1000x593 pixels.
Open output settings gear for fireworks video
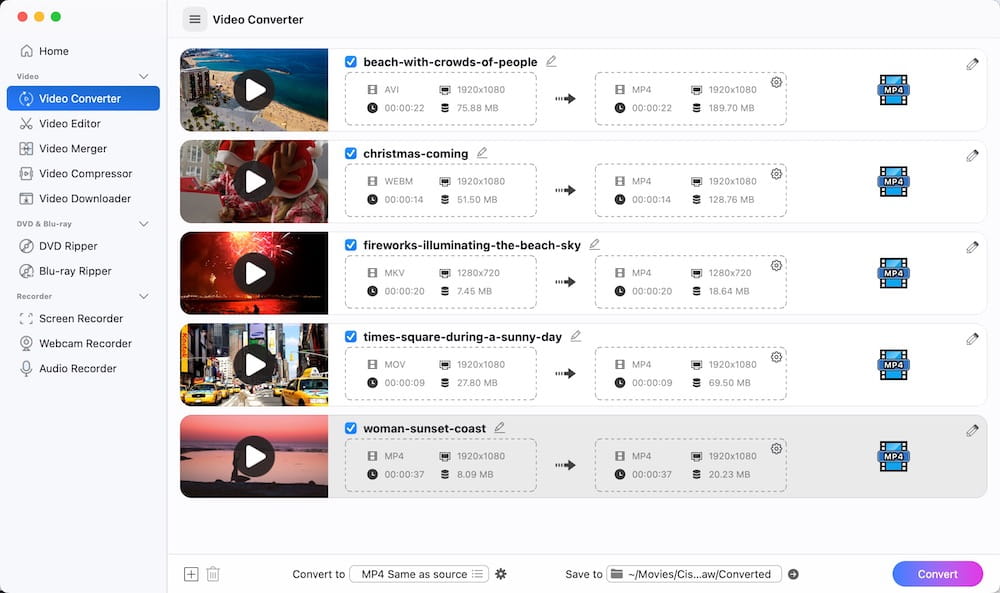(776, 265)
